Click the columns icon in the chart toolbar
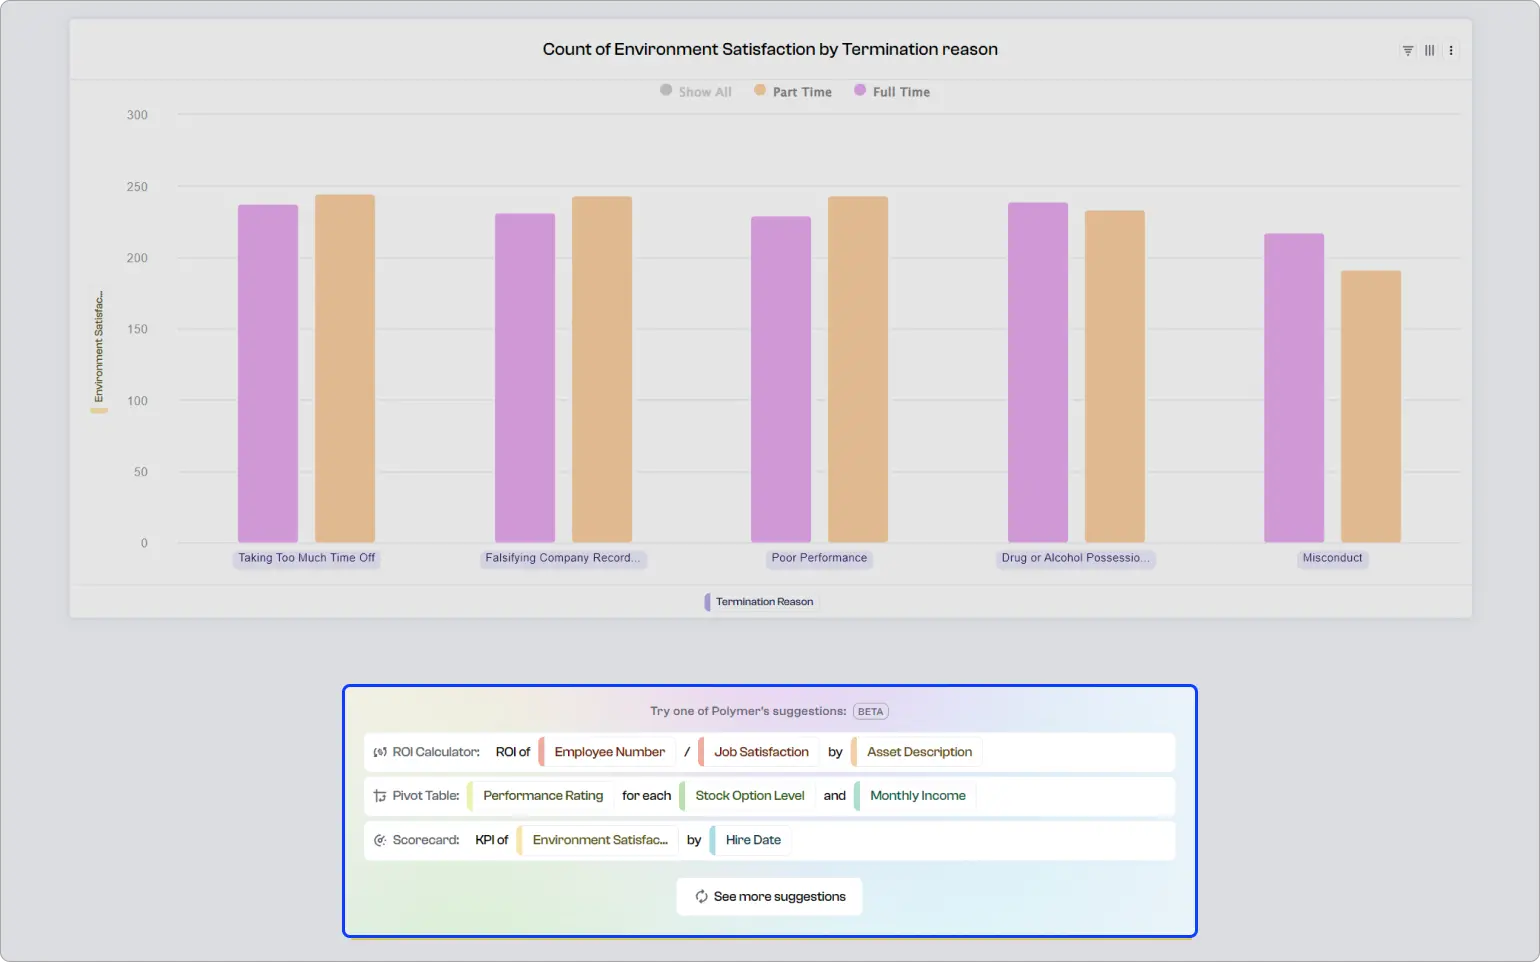Viewport: 1540px width, 962px height. click(1429, 50)
